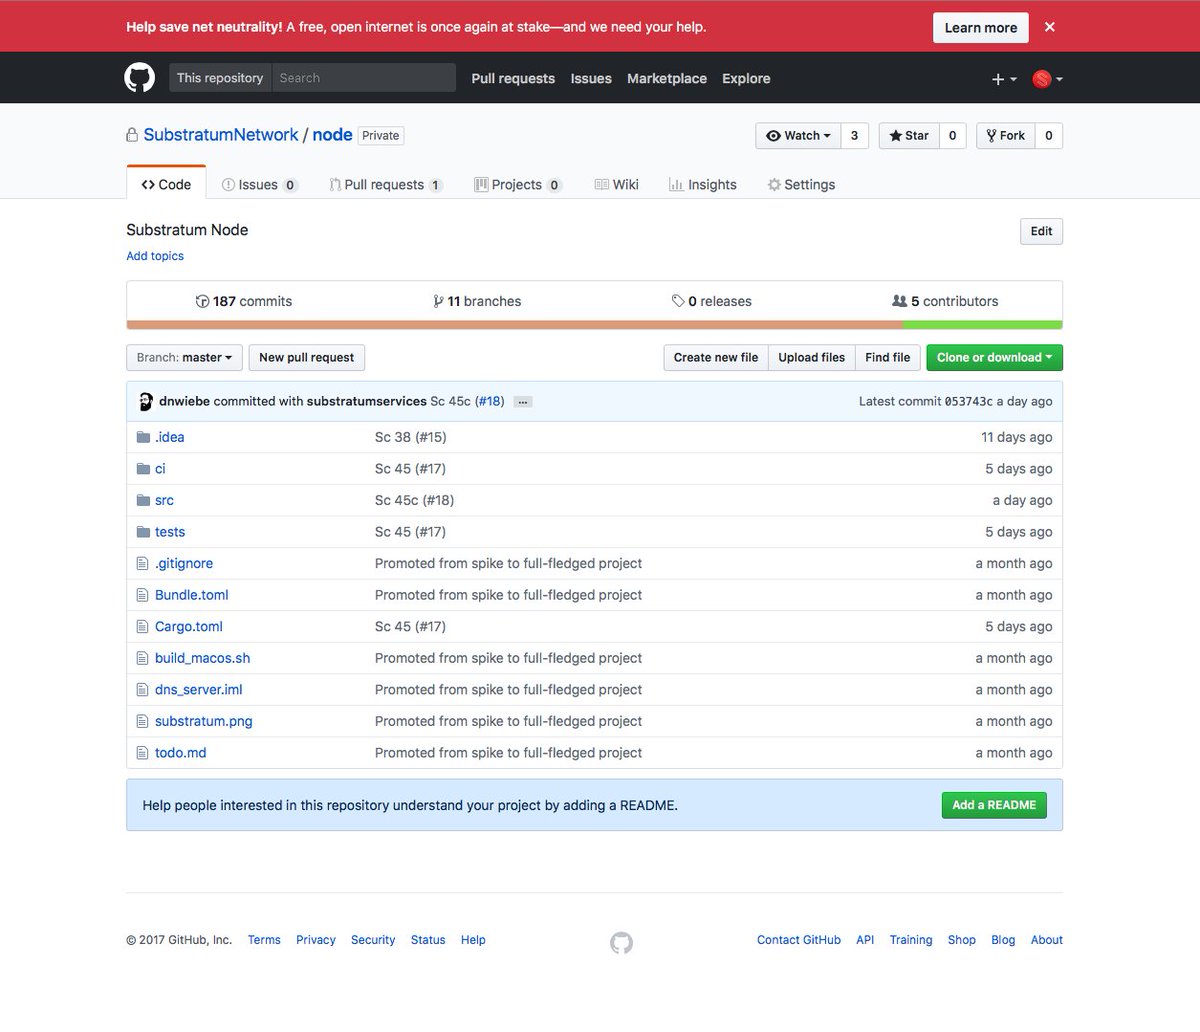This screenshot has width=1200, height=1032.
Task: Click the language breakdown color bar
Action: click(x=594, y=325)
